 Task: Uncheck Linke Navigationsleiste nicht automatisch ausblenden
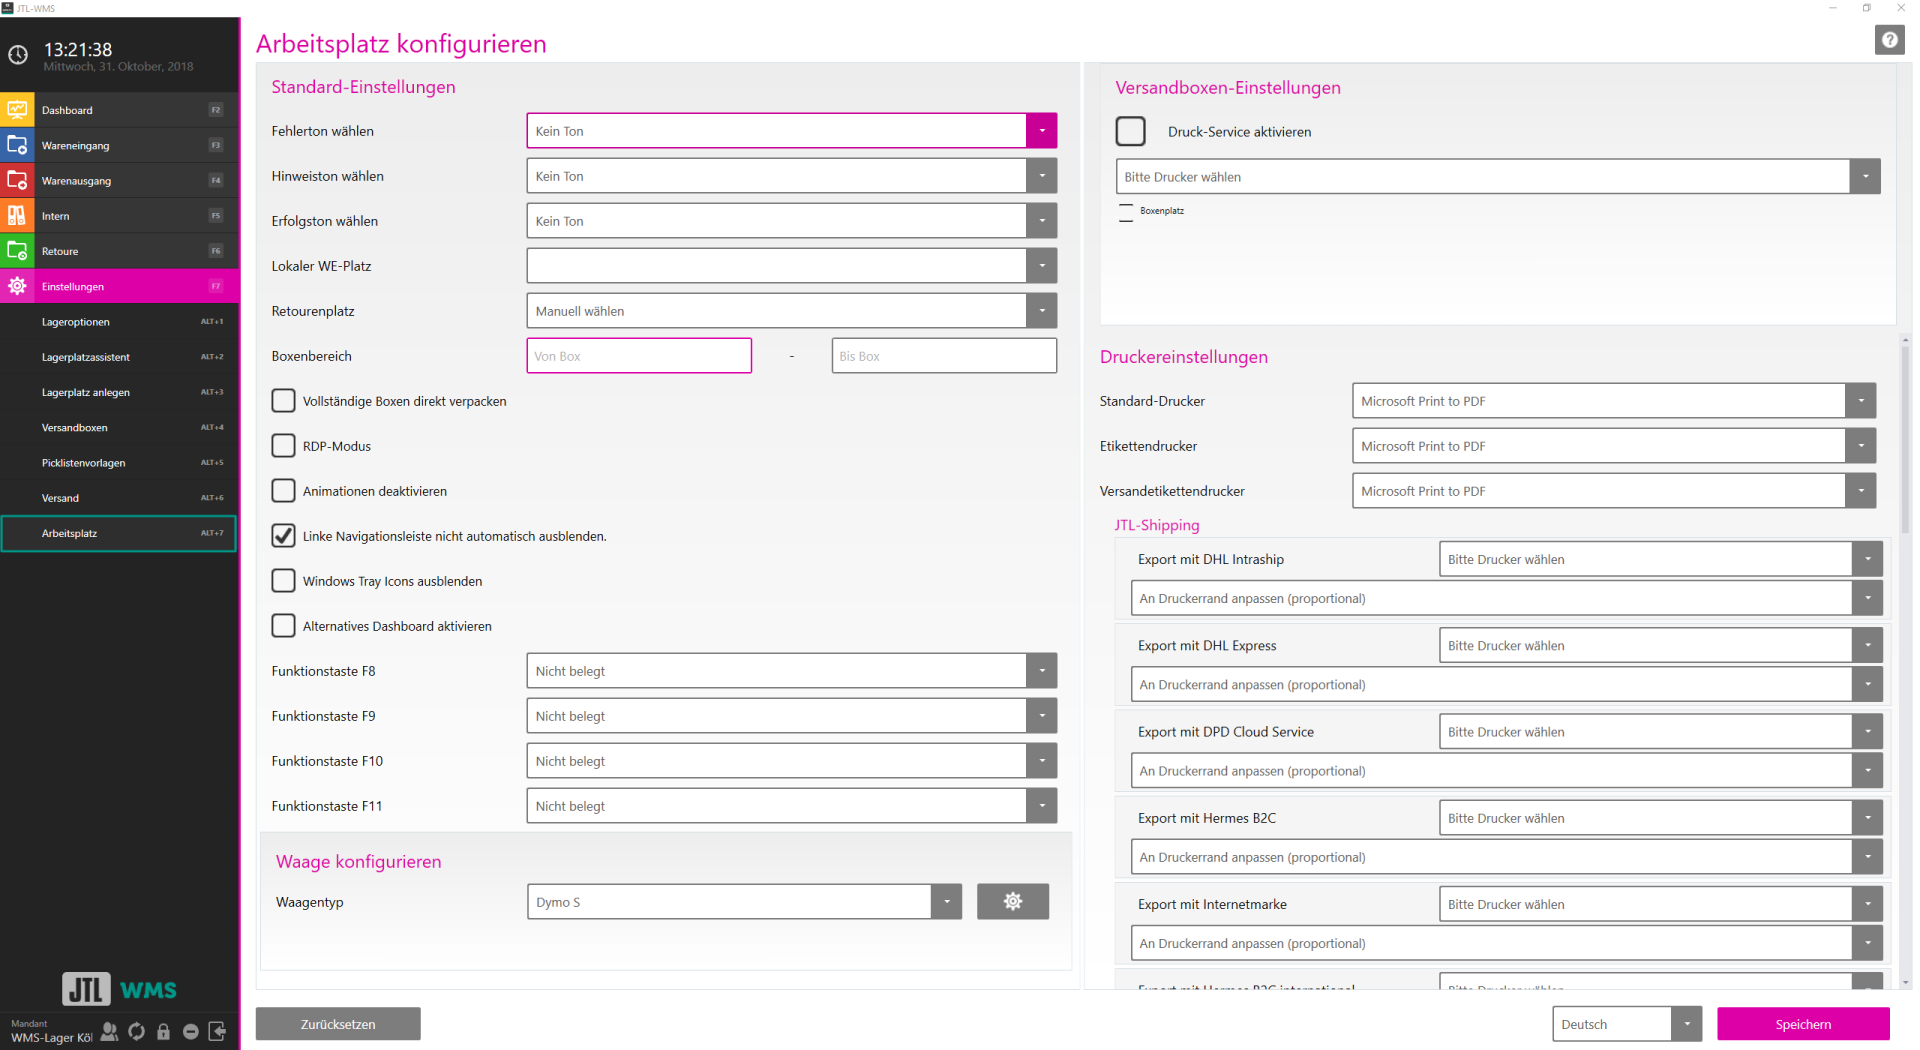tap(284, 536)
